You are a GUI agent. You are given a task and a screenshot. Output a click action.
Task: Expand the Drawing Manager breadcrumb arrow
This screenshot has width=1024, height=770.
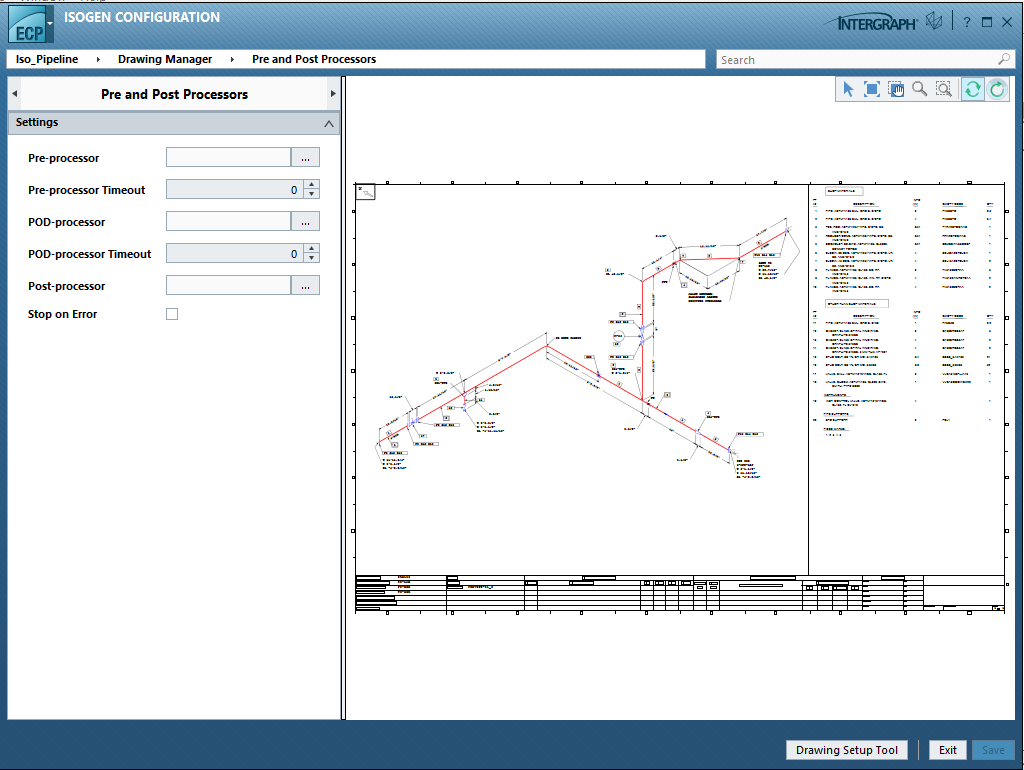(232, 59)
